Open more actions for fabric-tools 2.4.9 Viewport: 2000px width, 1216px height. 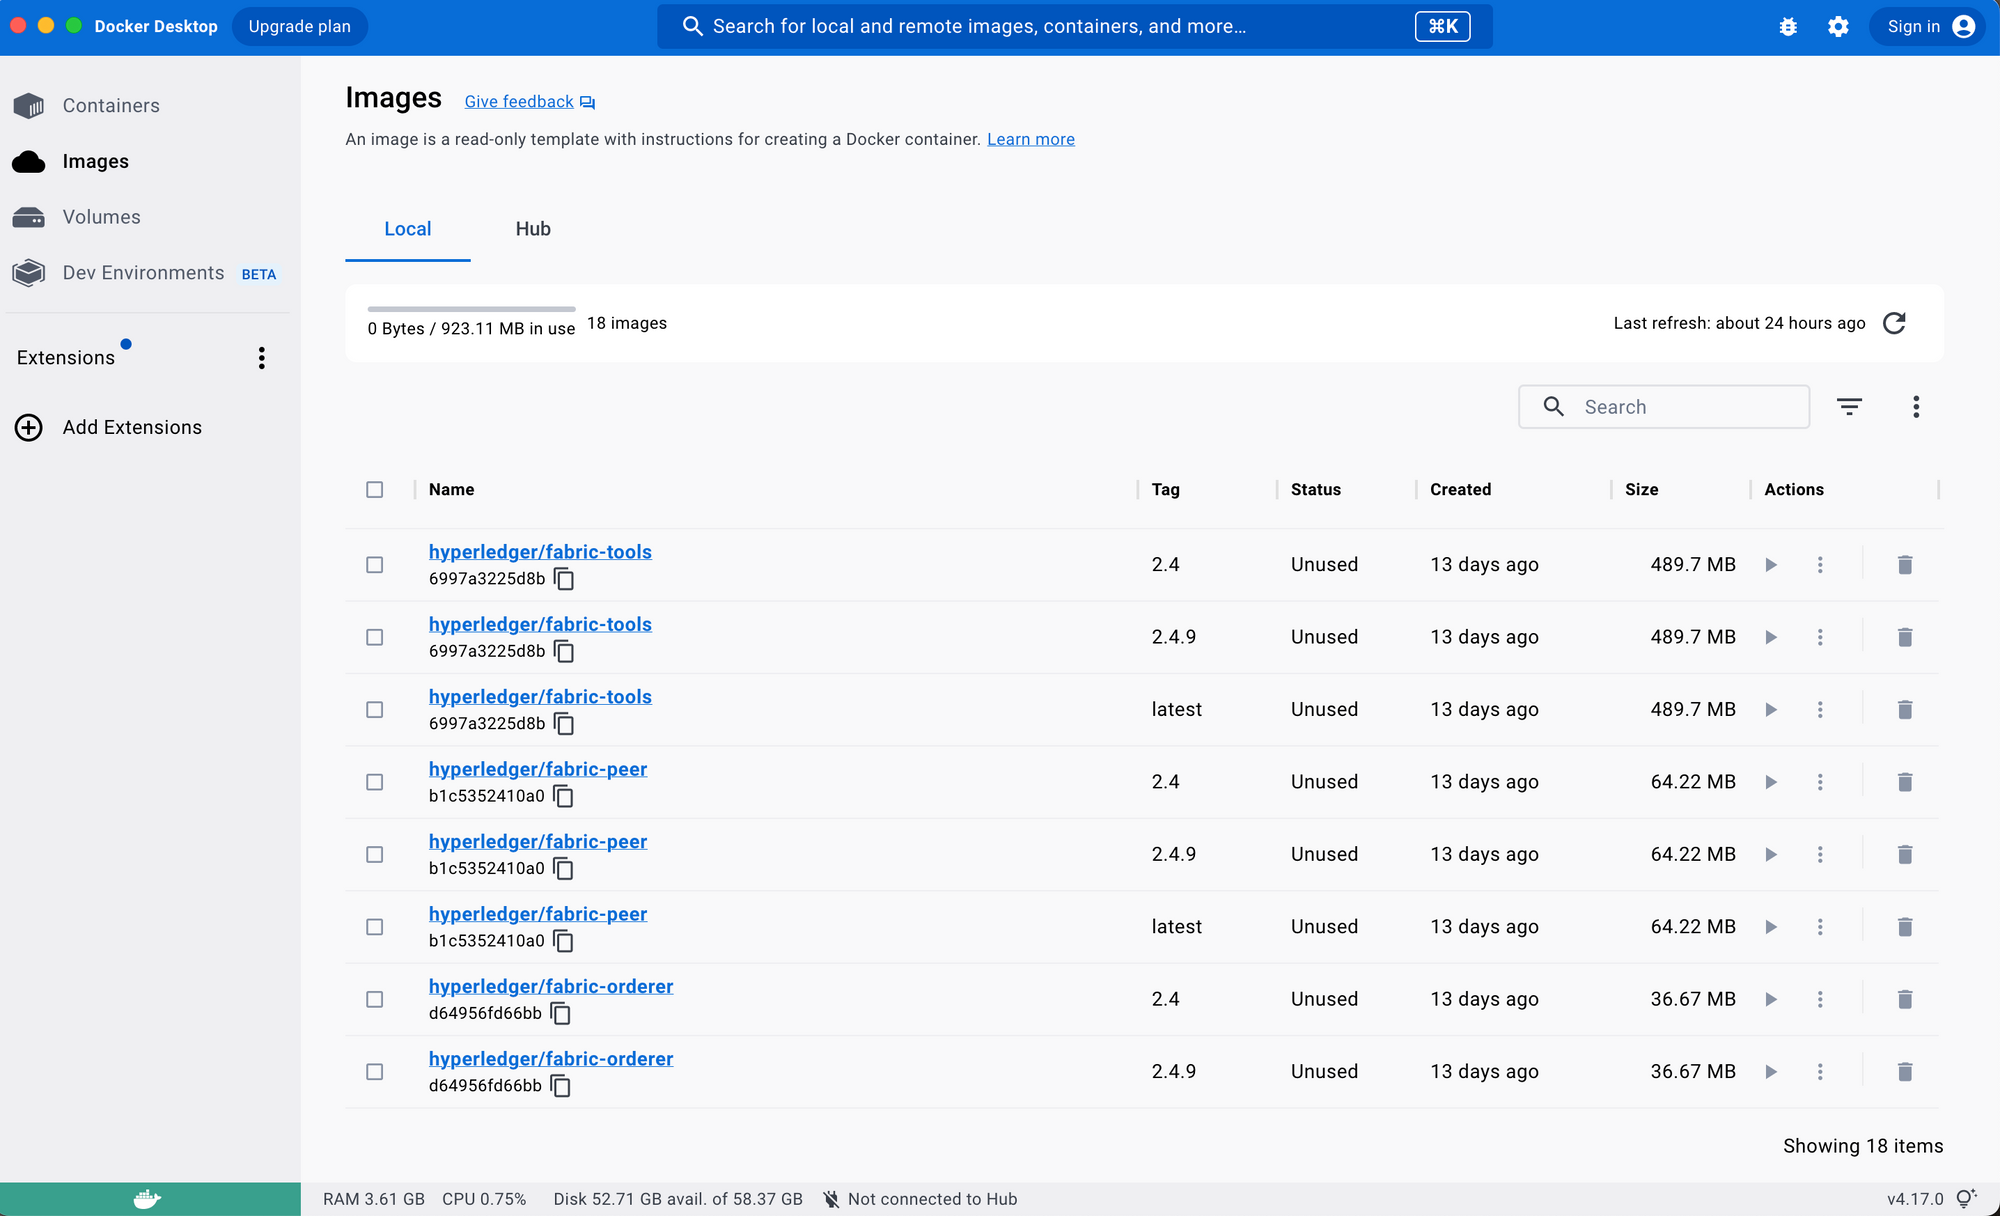coord(1820,637)
